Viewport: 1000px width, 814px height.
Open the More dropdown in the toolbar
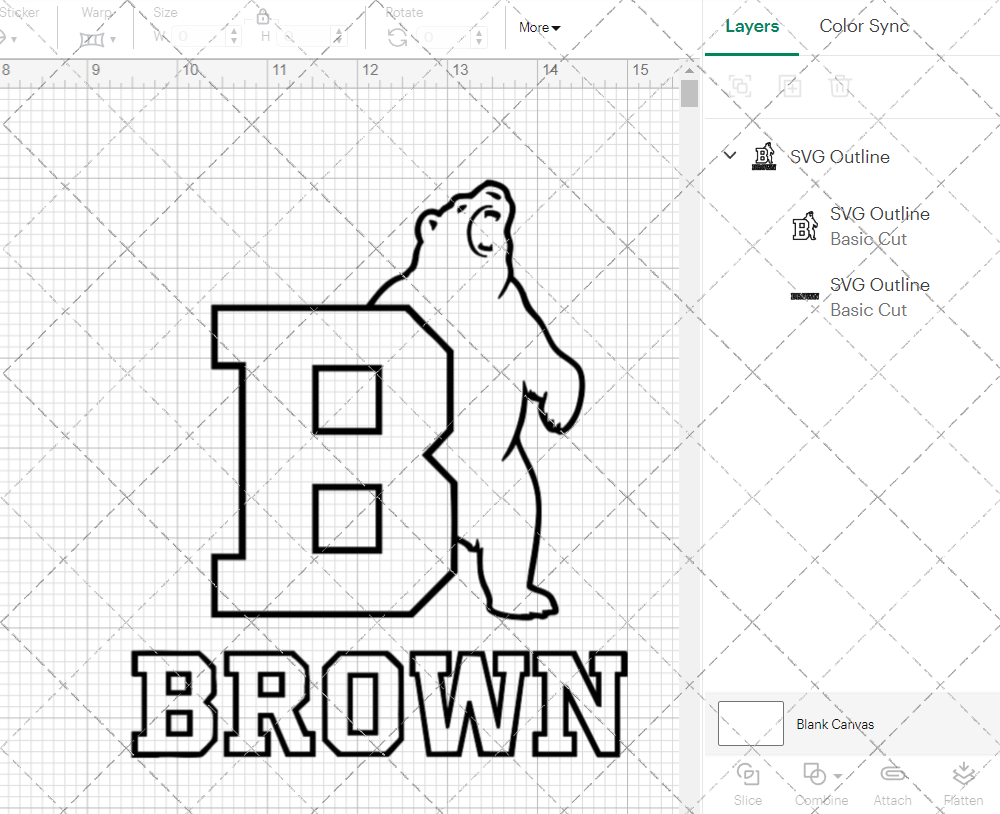click(x=539, y=27)
